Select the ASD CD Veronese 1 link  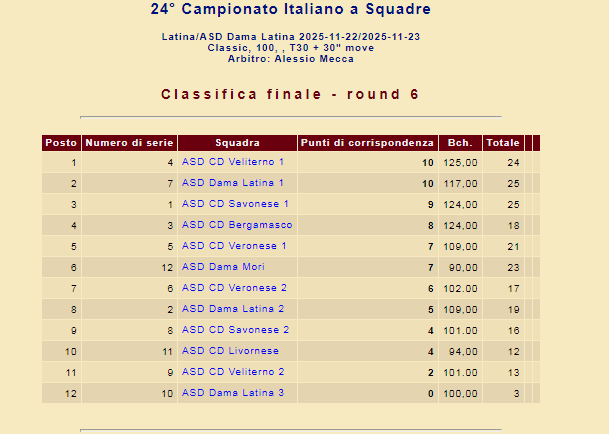pos(235,246)
